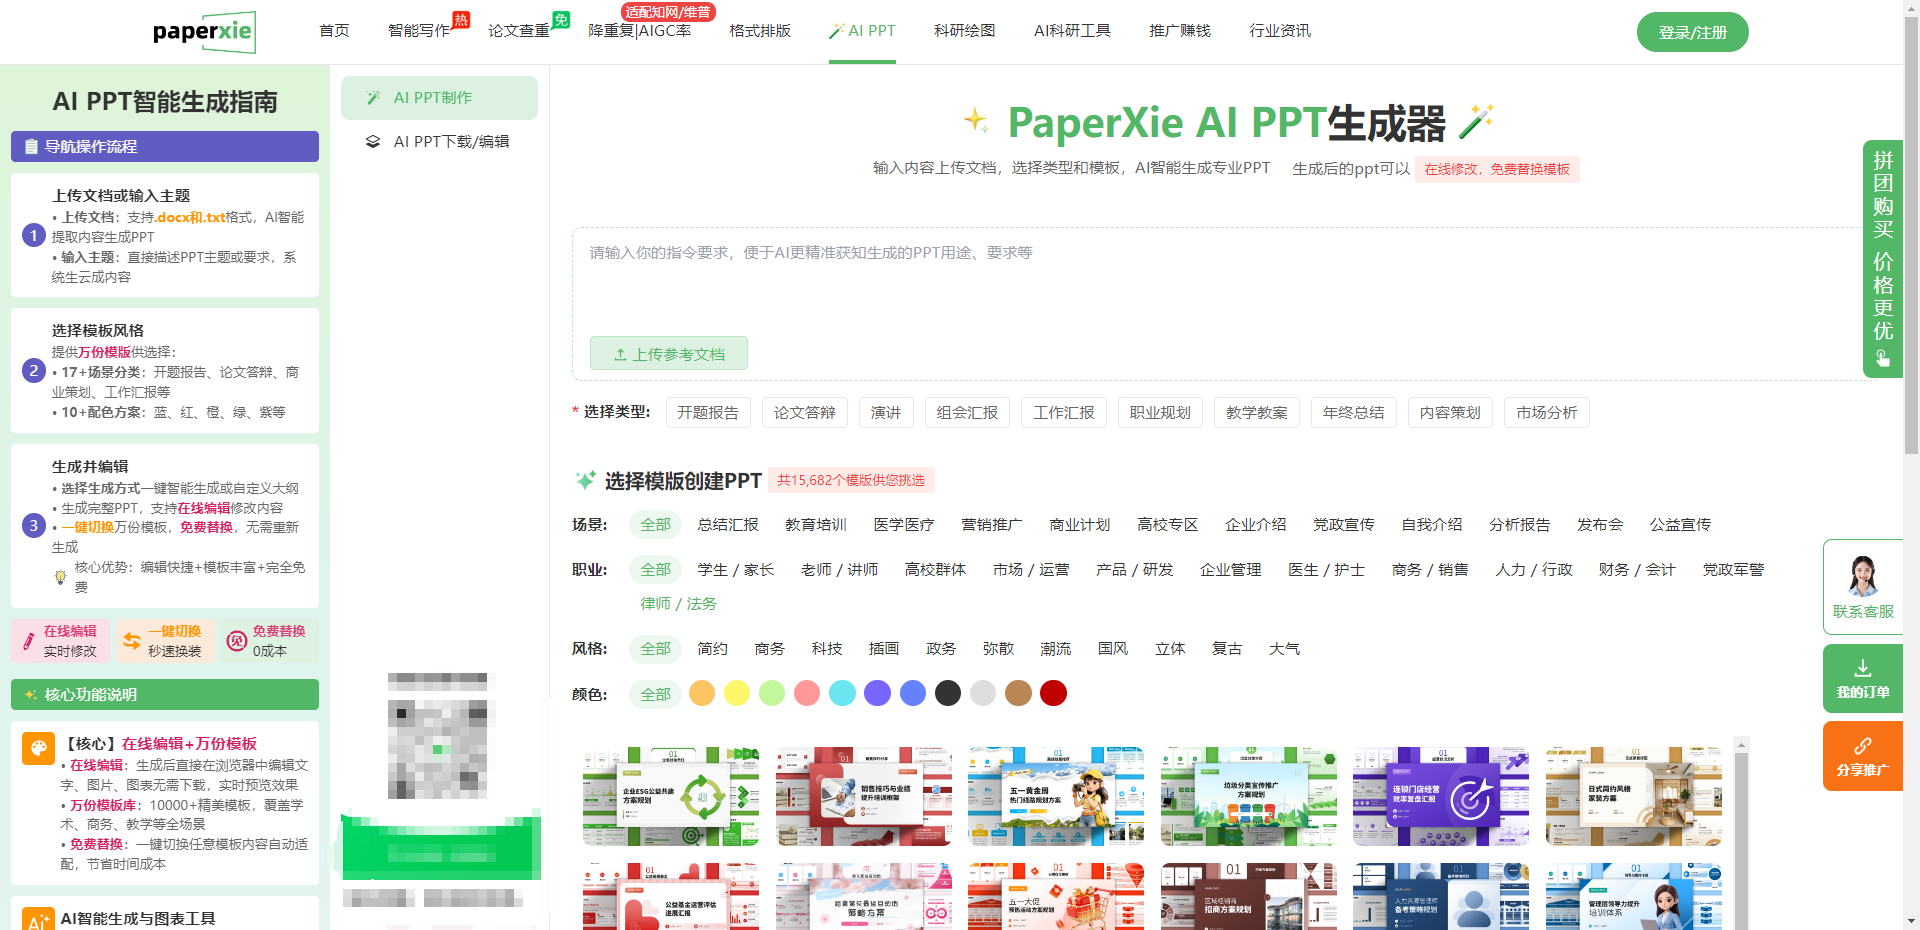
Task: Choose the cyan color swatch
Action: (x=843, y=693)
